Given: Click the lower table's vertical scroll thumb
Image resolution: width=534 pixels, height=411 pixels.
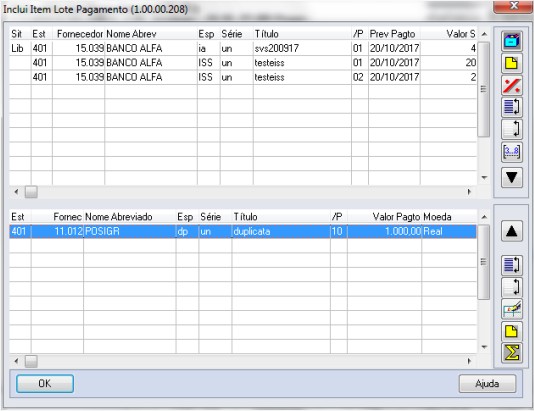Looking at the screenshot, I should click(x=484, y=262).
